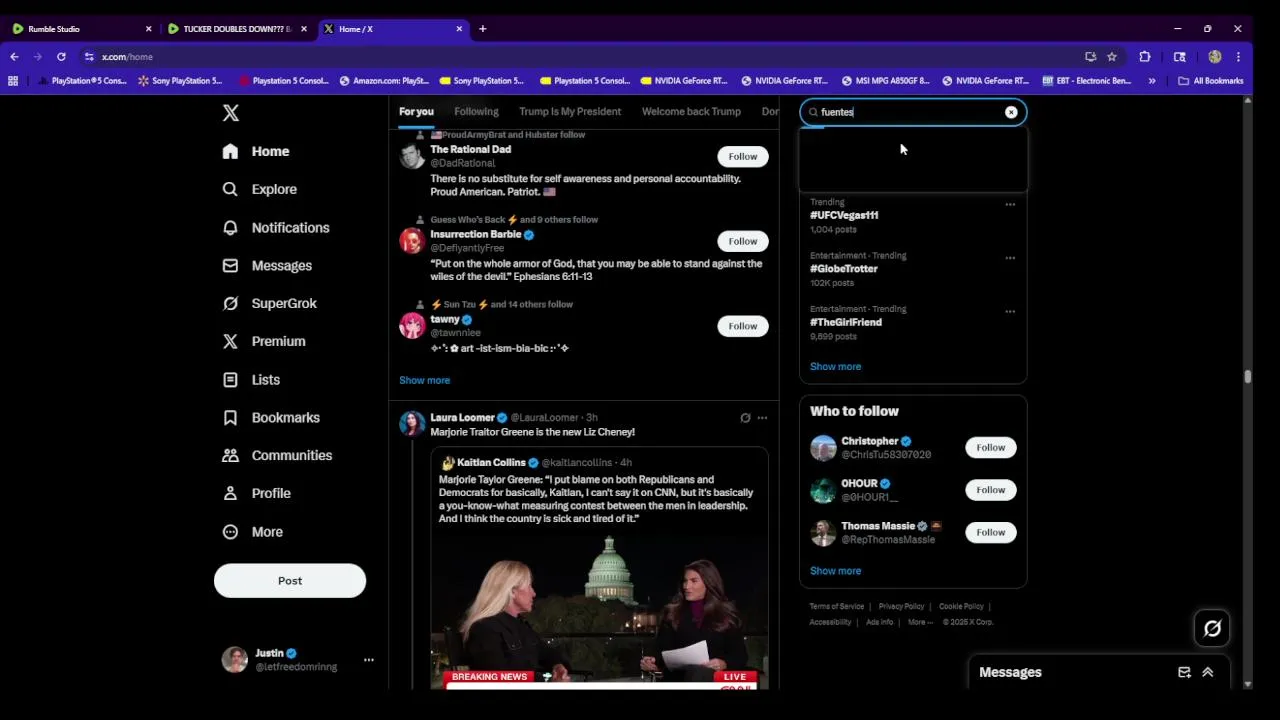Screen dimensions: 1280x720
Task: Open Grok floating button
Action: pyautogui.click(x=1212, y=628)
